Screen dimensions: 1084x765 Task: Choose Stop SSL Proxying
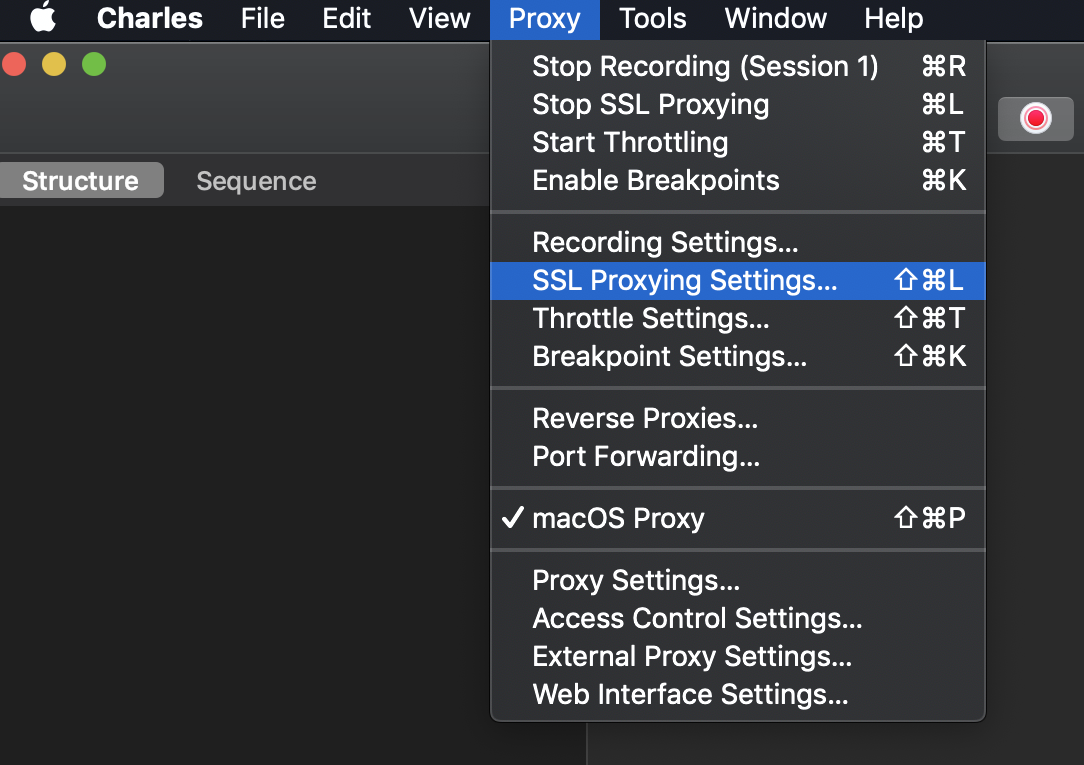point(738,104)
